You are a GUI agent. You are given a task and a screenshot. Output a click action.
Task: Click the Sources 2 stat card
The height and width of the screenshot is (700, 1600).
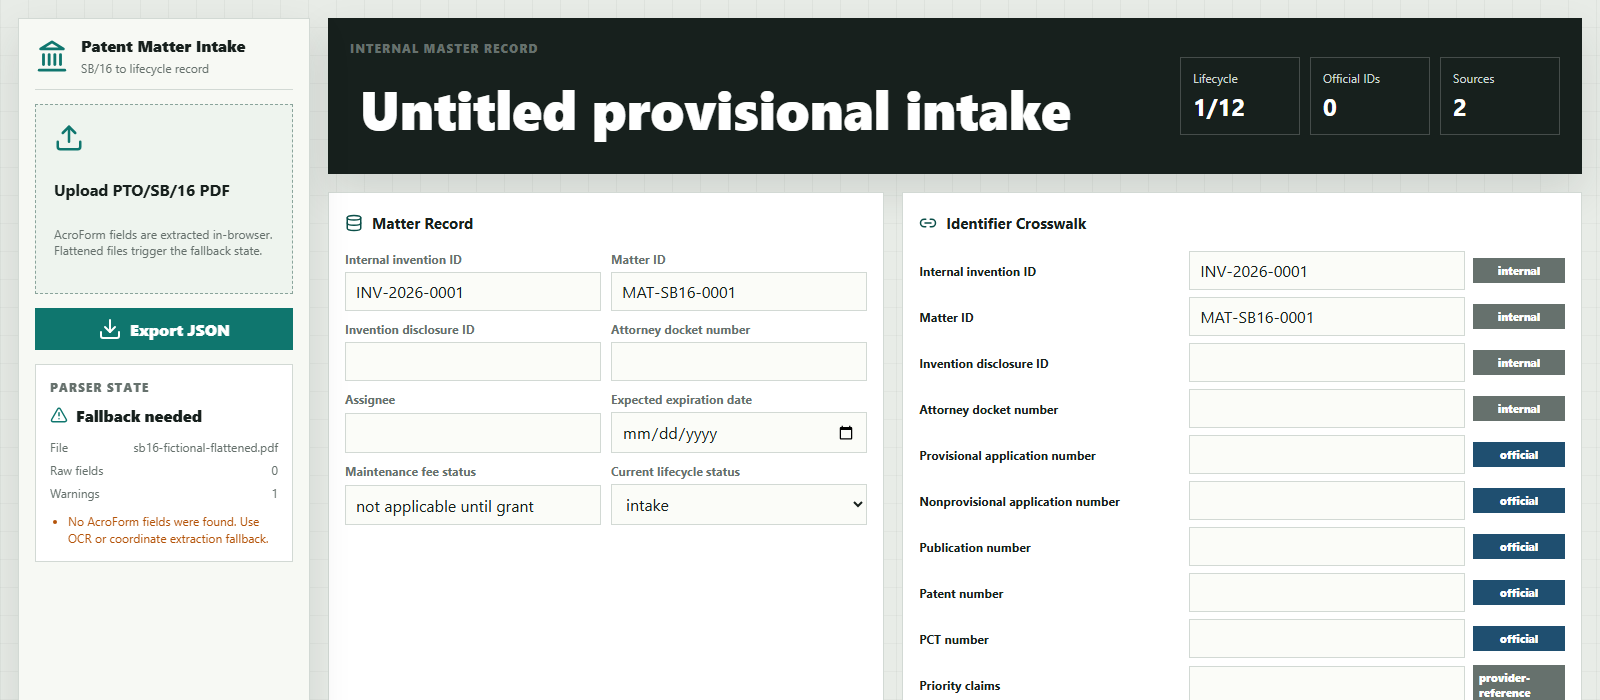(x=1500, y=96)
